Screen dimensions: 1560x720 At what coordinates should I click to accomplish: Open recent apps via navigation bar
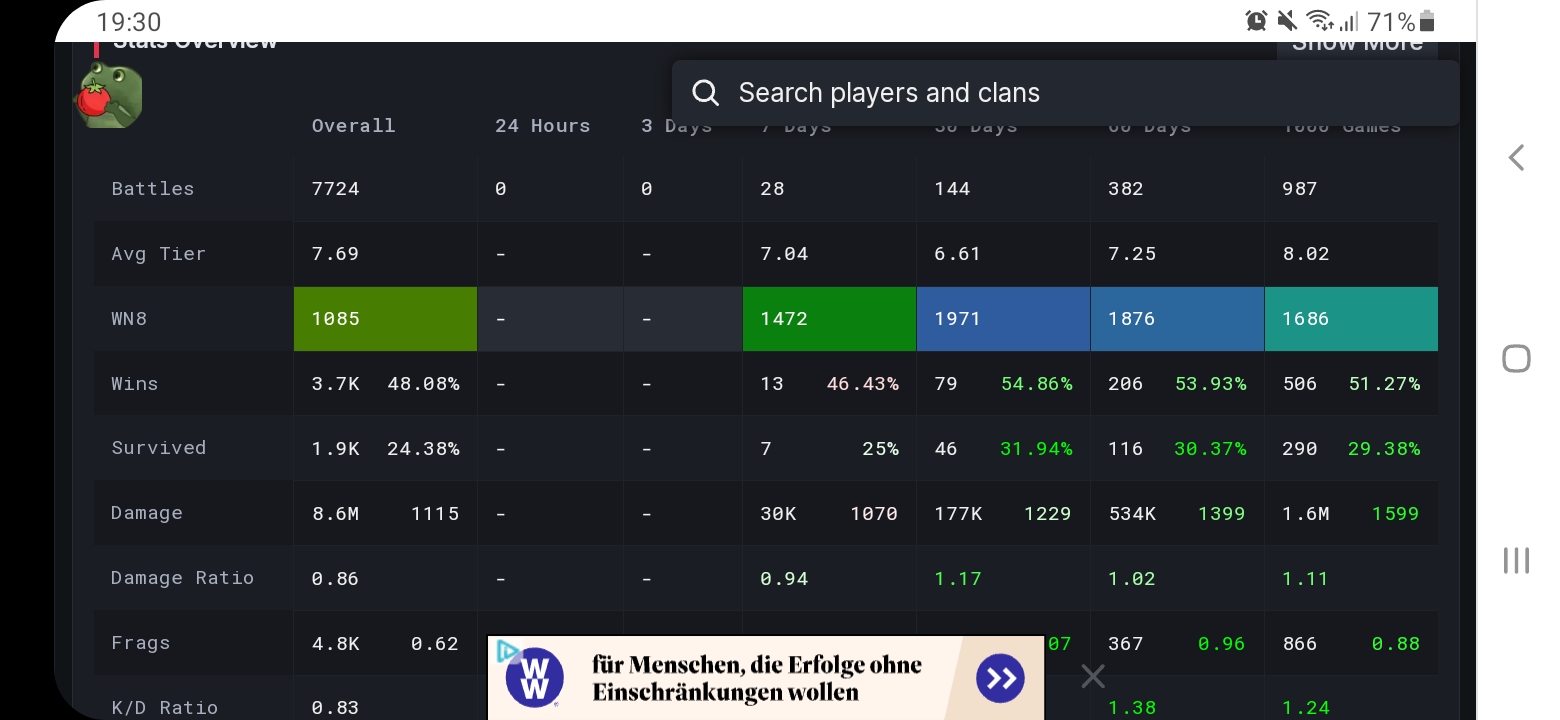pos(1516,561)
